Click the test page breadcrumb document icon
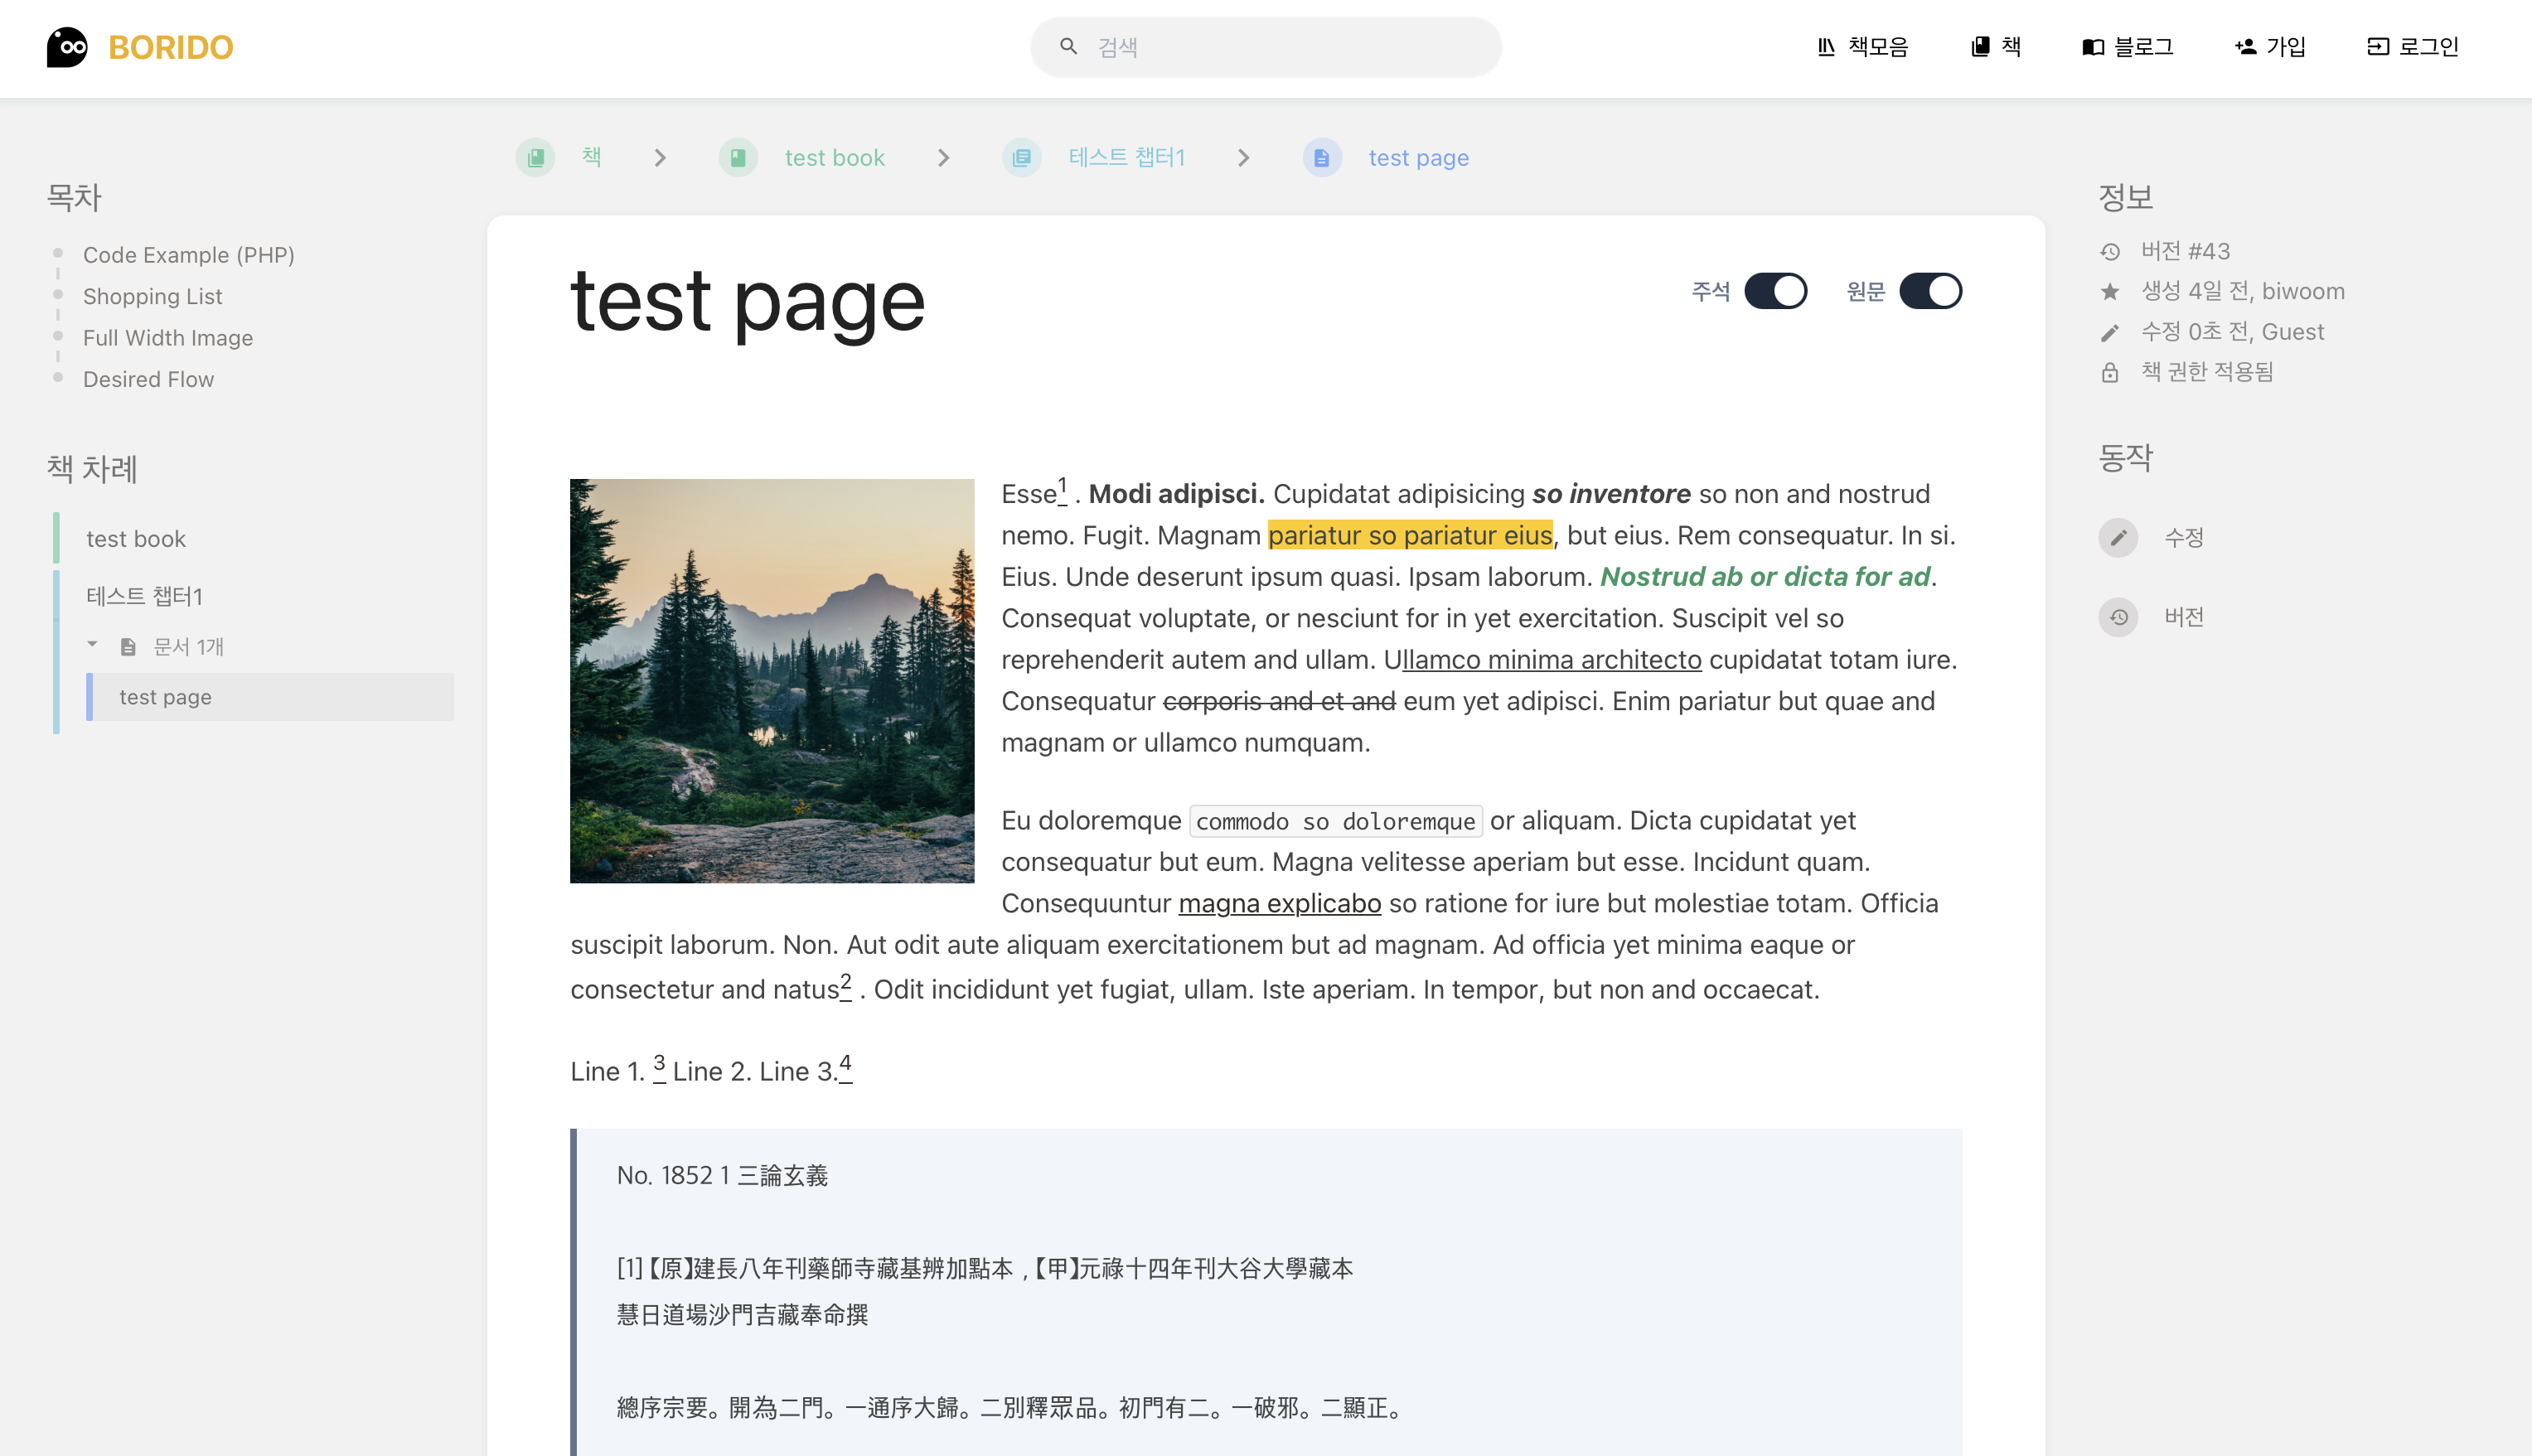 (x=1321, y=158)
